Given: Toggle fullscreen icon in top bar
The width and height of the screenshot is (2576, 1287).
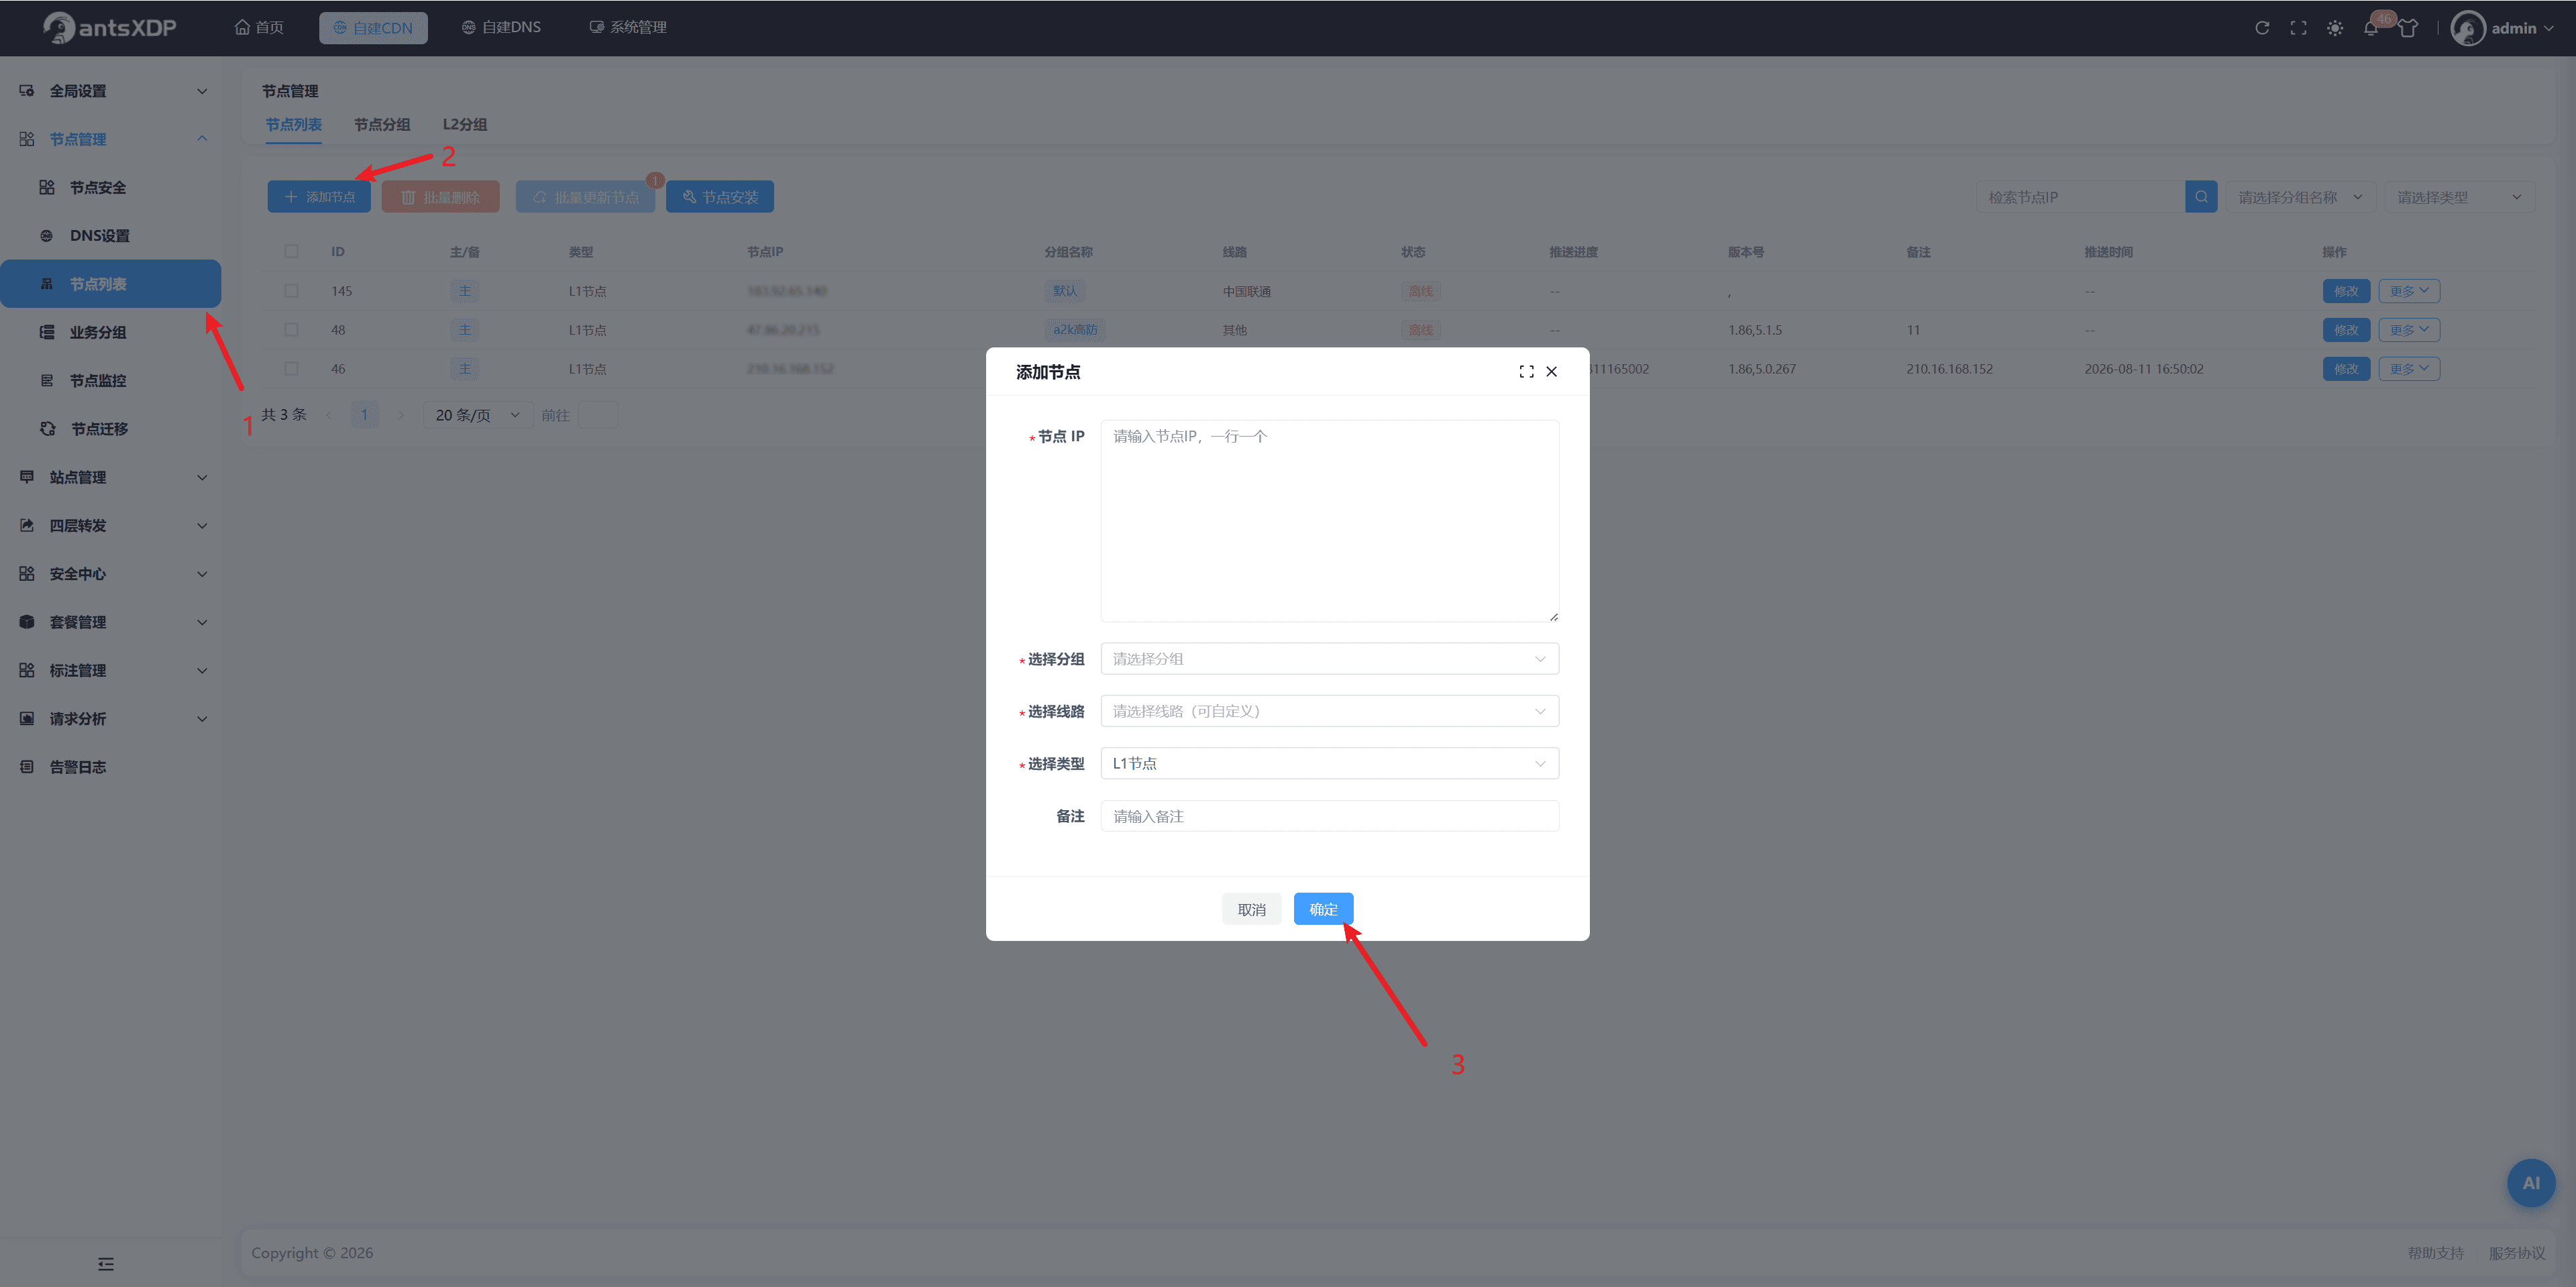Looking at the screenshot, I should point(2298,28).
